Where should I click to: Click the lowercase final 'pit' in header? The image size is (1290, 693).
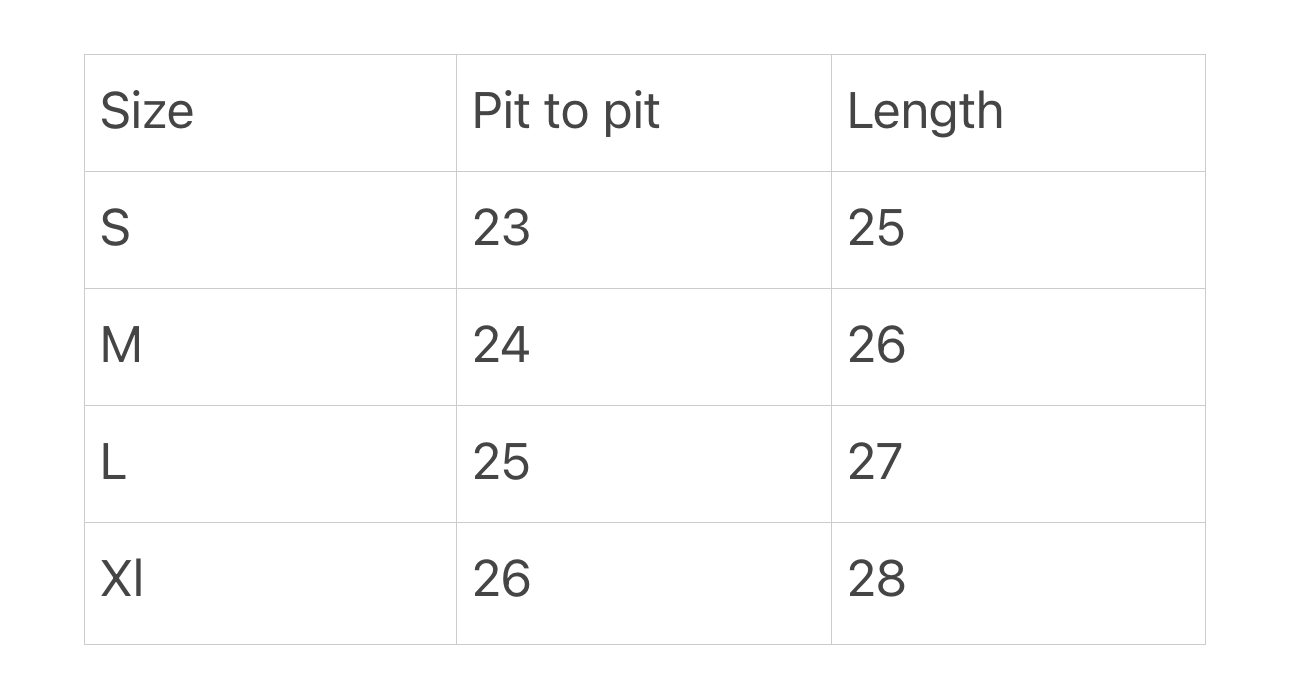(632, 111)
